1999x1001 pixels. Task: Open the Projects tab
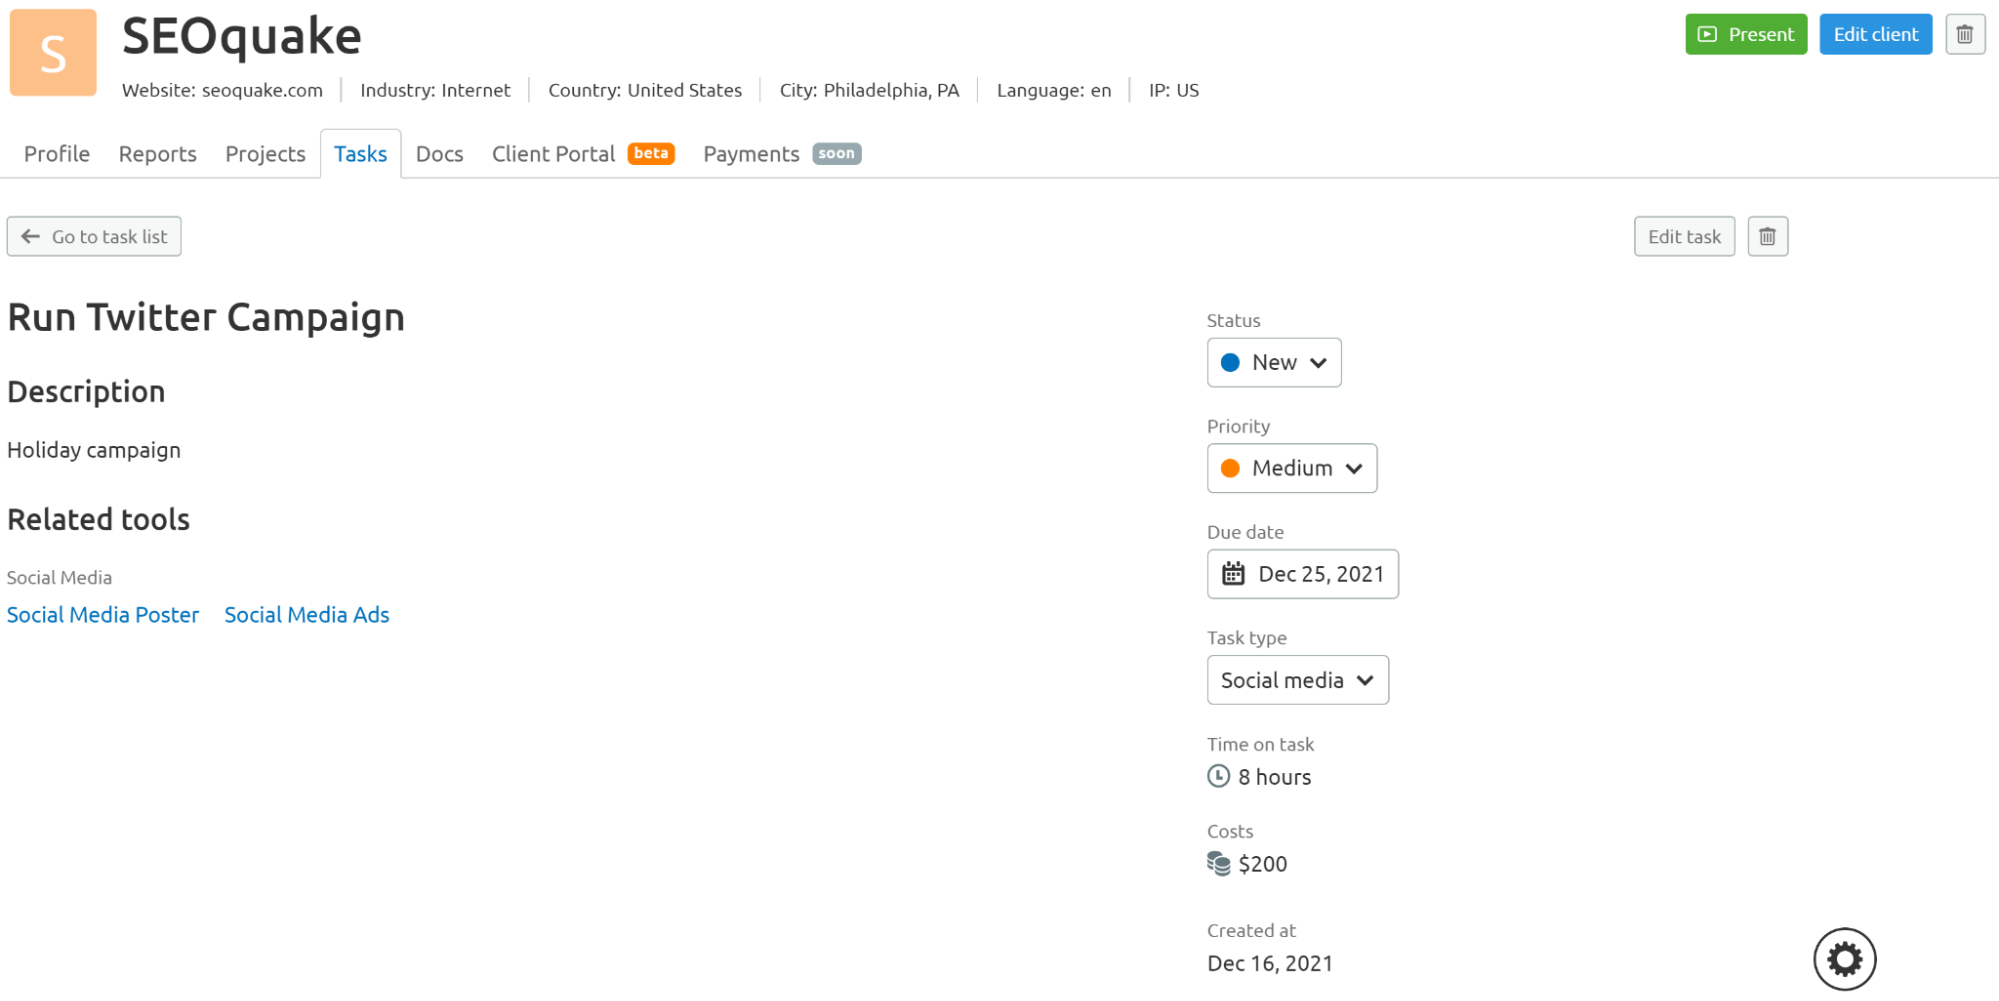(x=265, y=154)
